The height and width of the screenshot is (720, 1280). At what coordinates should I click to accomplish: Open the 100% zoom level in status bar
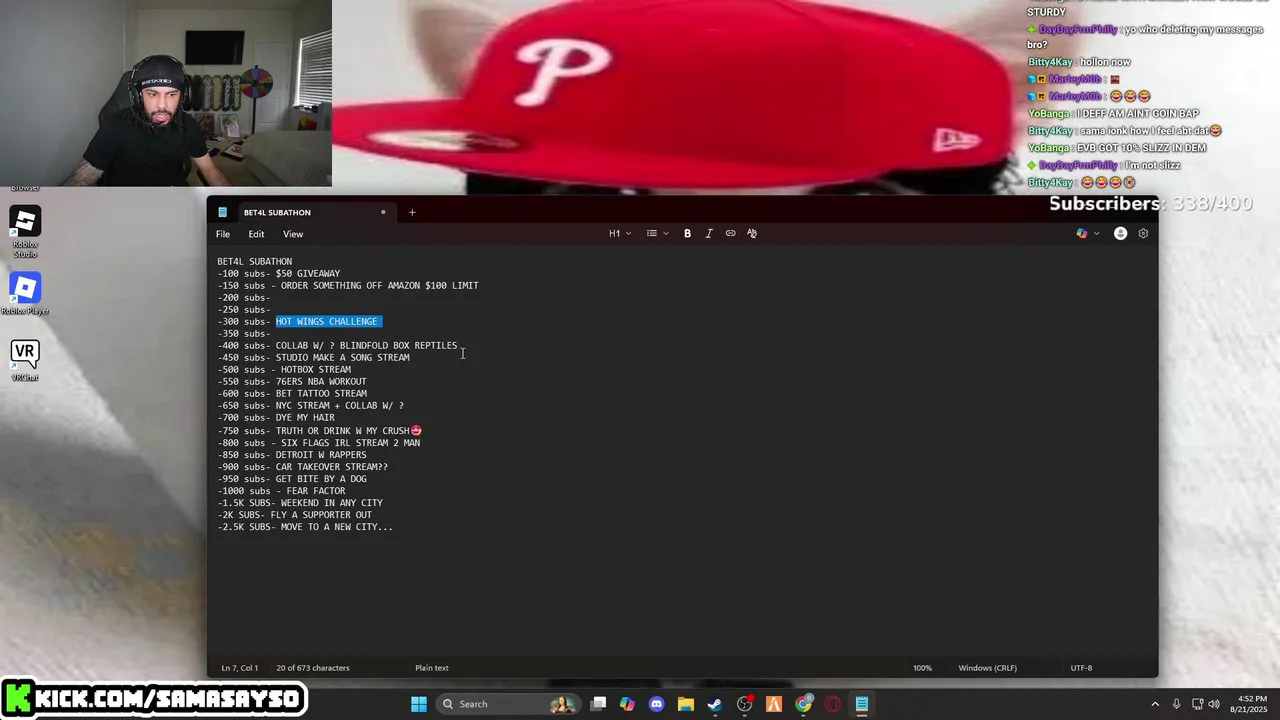click(922, 668)
